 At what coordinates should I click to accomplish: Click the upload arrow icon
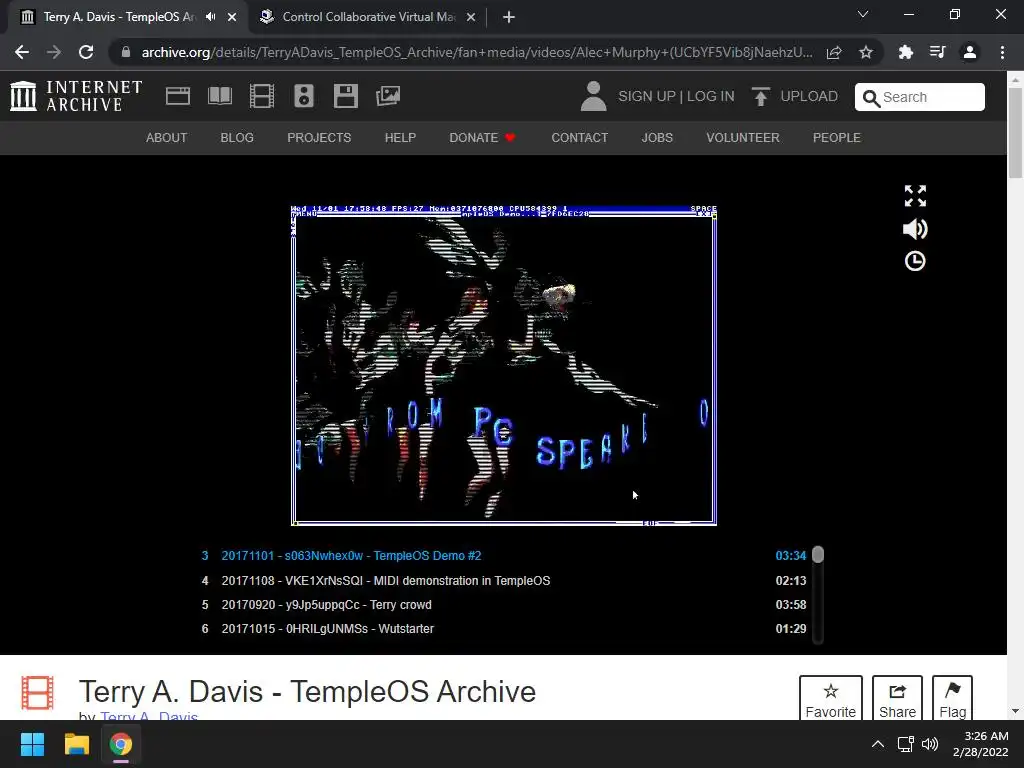(760, 96)
